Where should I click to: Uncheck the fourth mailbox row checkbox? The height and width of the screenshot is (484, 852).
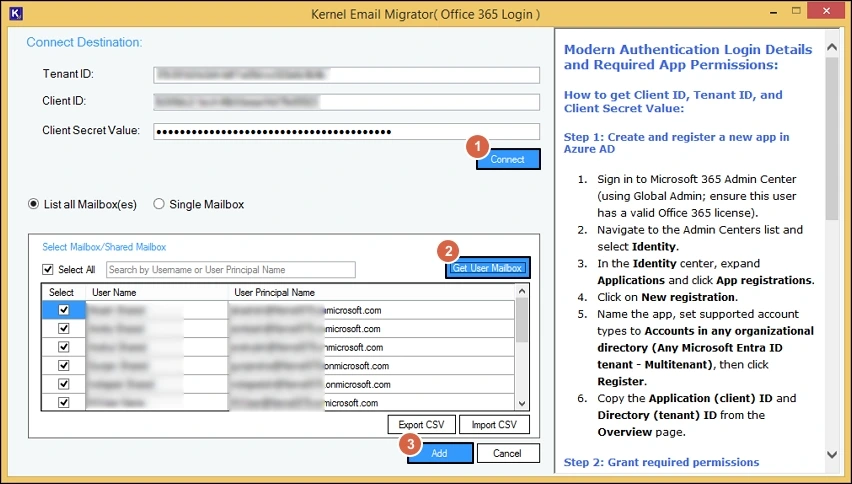click(x=64, y=365)
